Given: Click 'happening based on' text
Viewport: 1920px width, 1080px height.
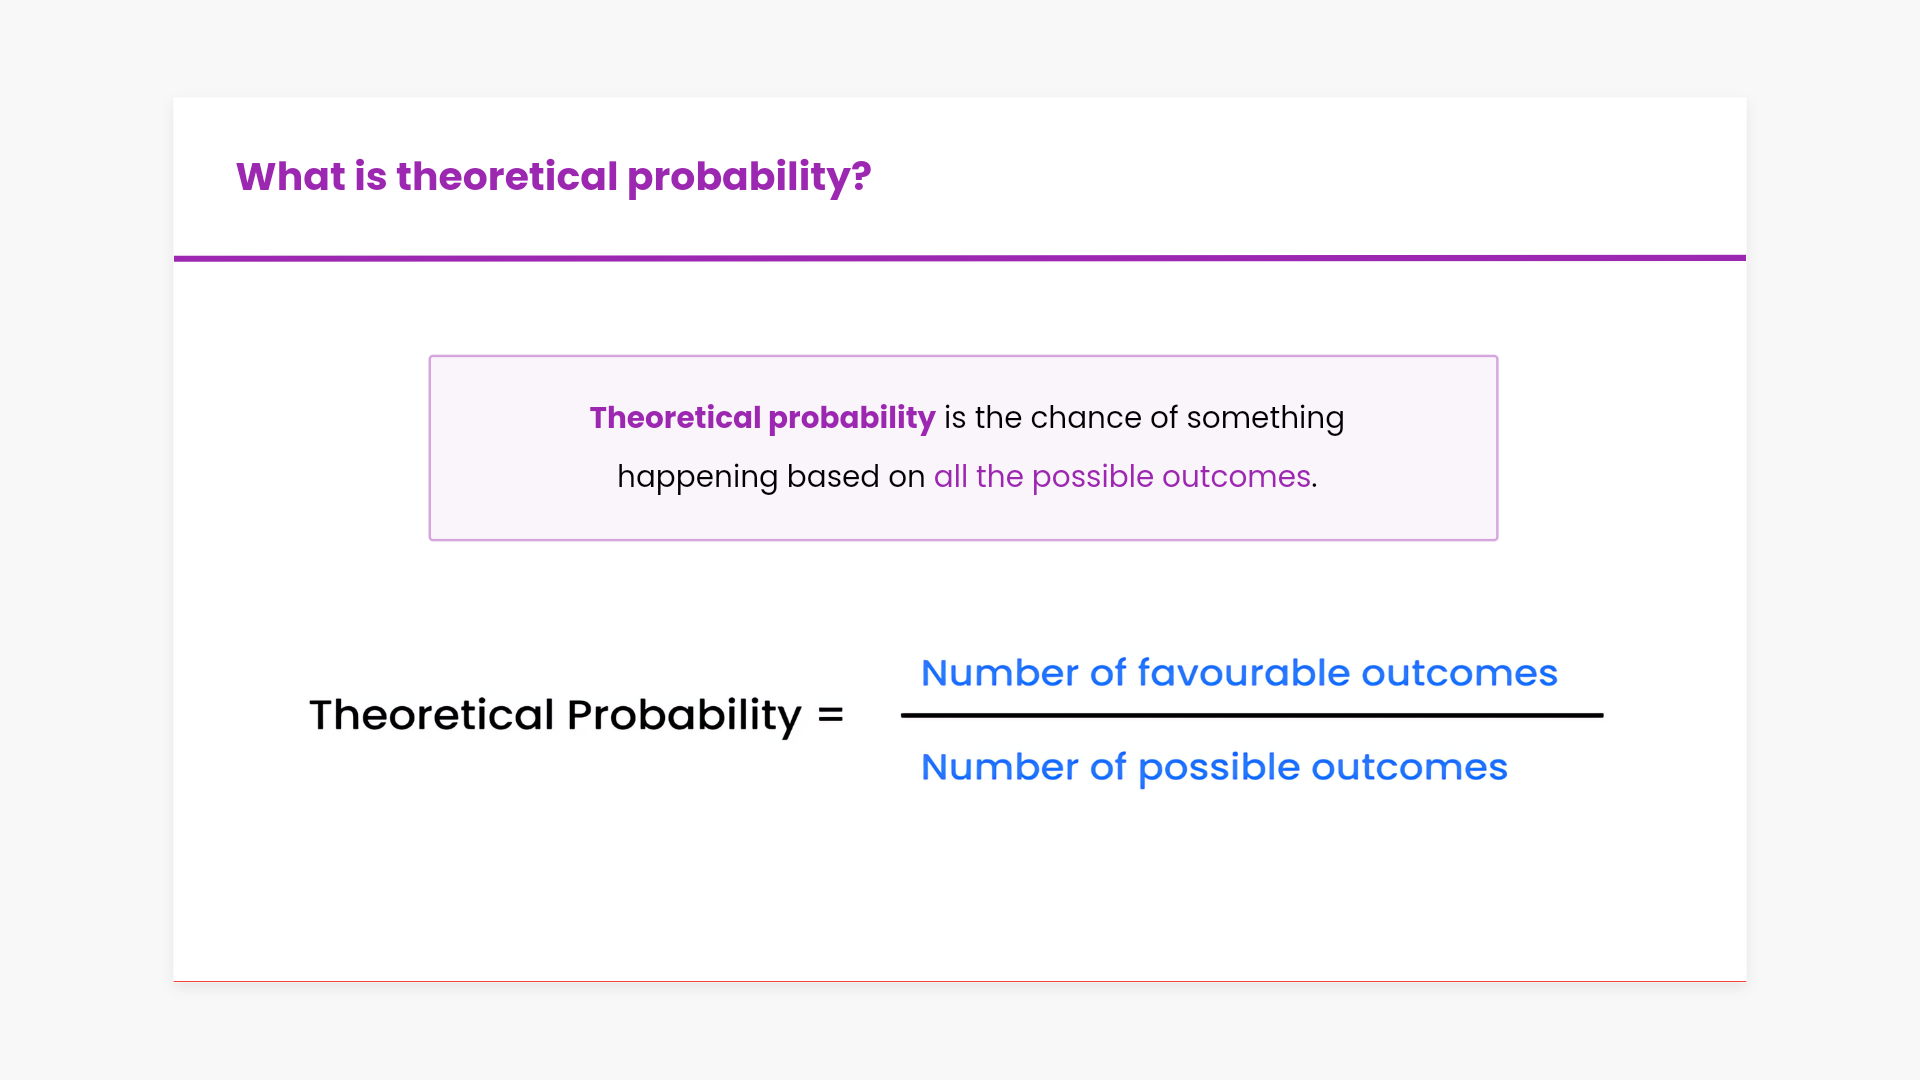Looking at the screenshot, I should (x=770, y=477).
